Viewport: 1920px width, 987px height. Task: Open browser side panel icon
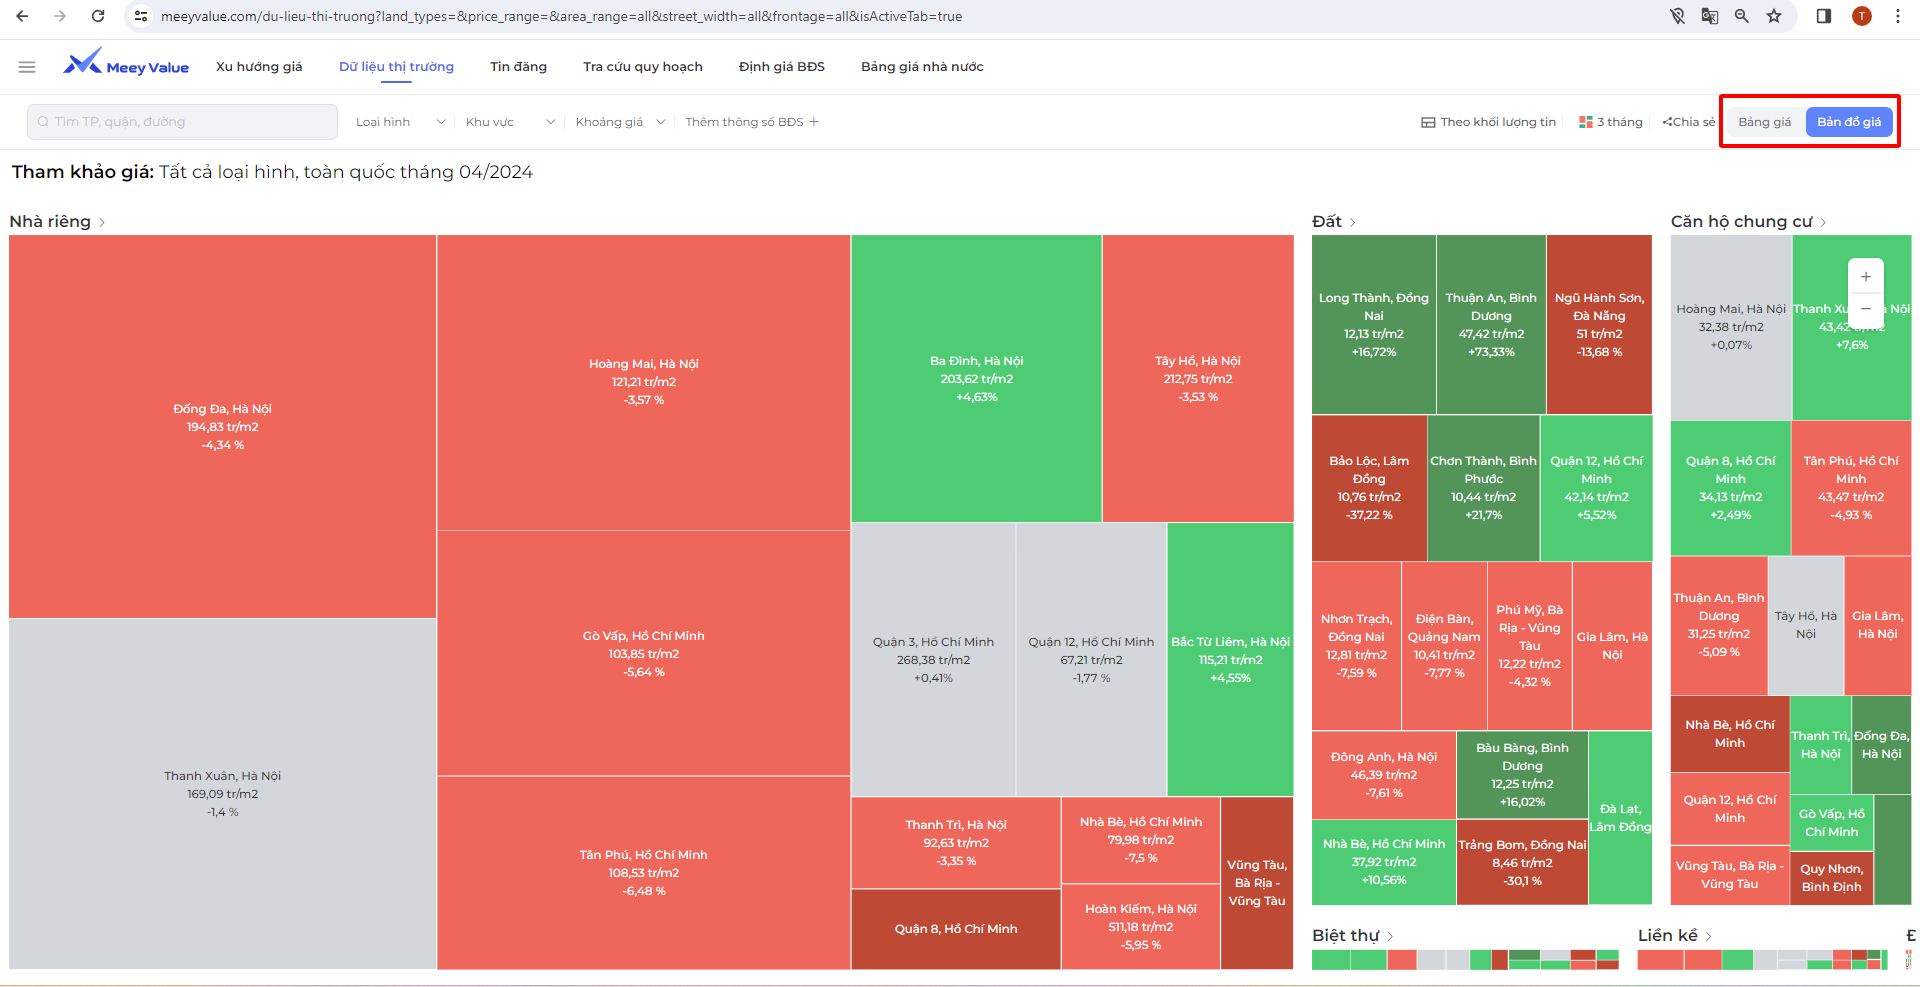pos(1823,16)
